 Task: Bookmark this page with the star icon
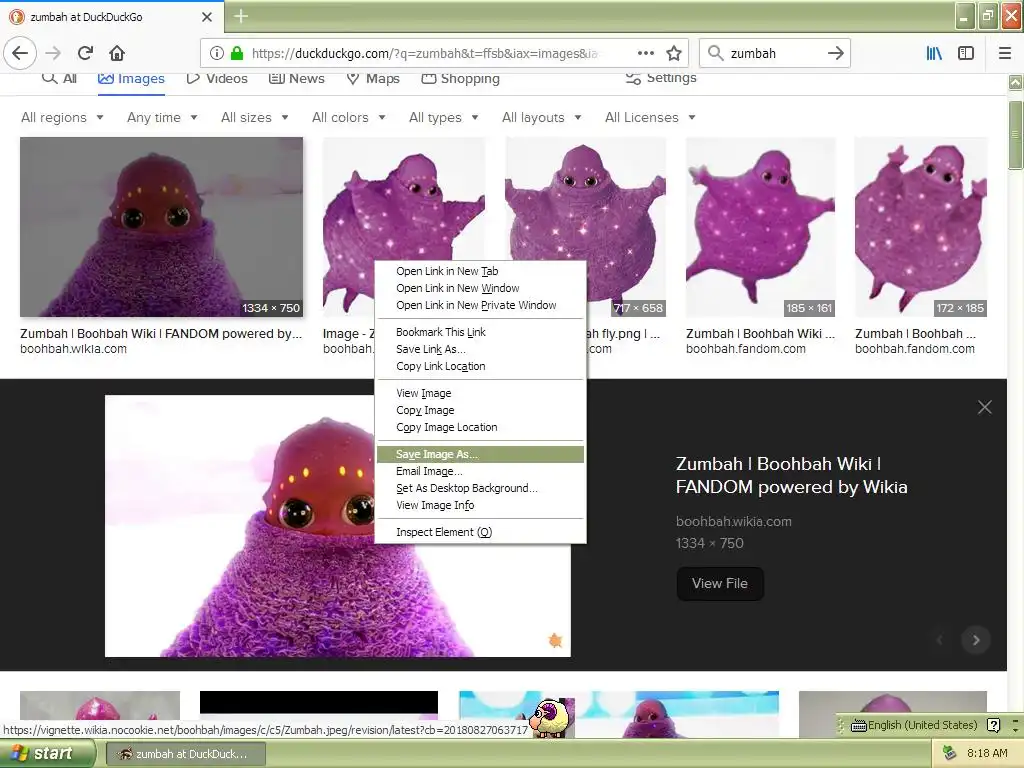(x=674, y=53)
